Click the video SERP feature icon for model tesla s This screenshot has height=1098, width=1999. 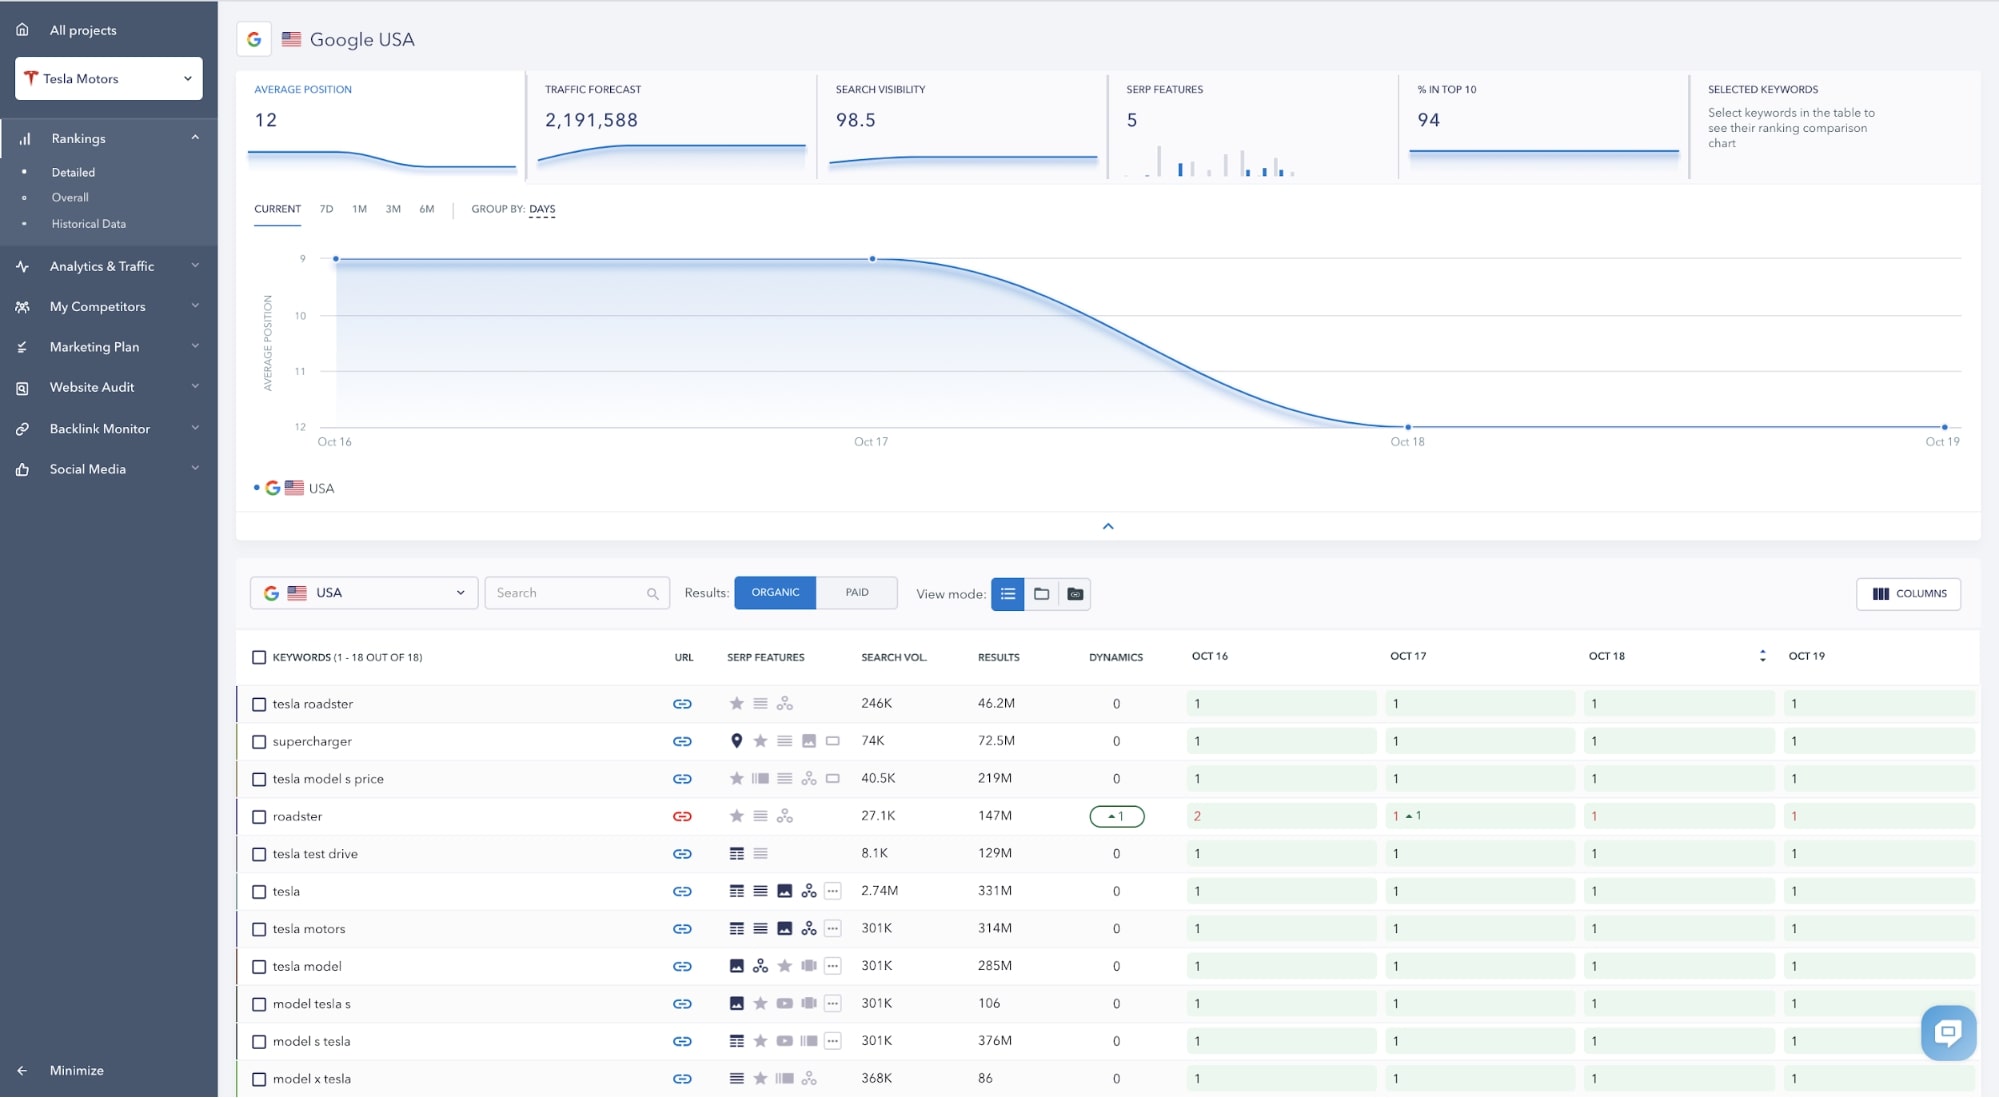coord(784,1003)
